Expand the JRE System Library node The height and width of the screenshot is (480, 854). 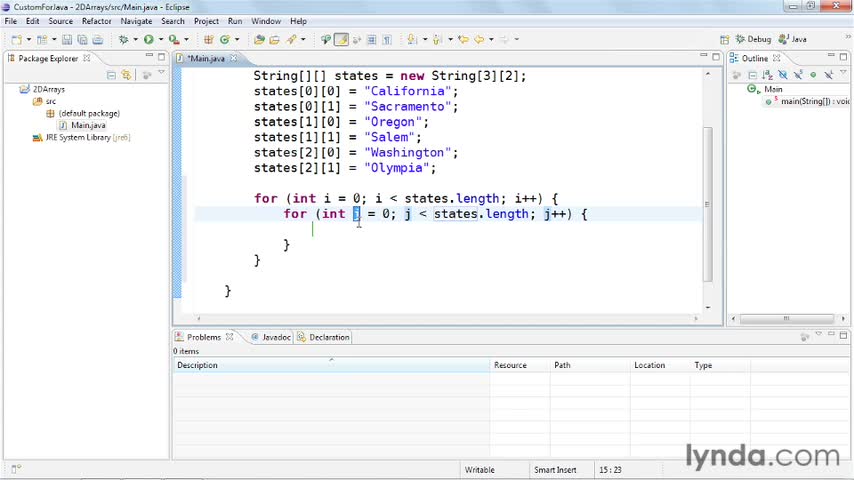click(26, 137)
